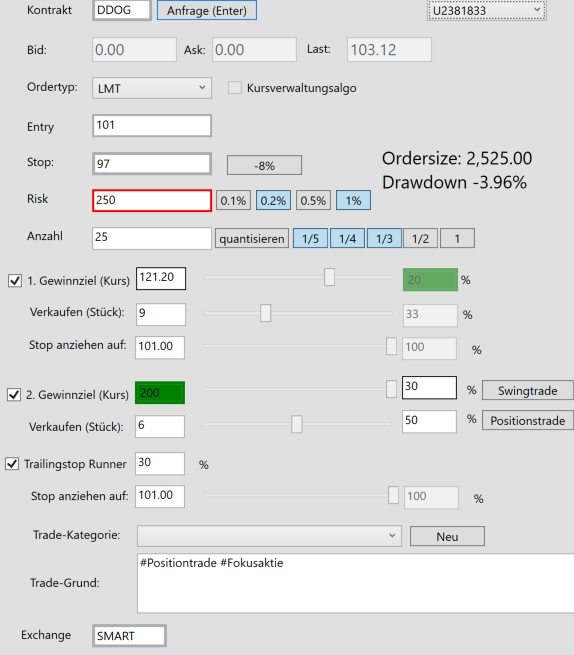Open the account U2381833 dropdown
574x655 pixels.
tap(487, 10)
